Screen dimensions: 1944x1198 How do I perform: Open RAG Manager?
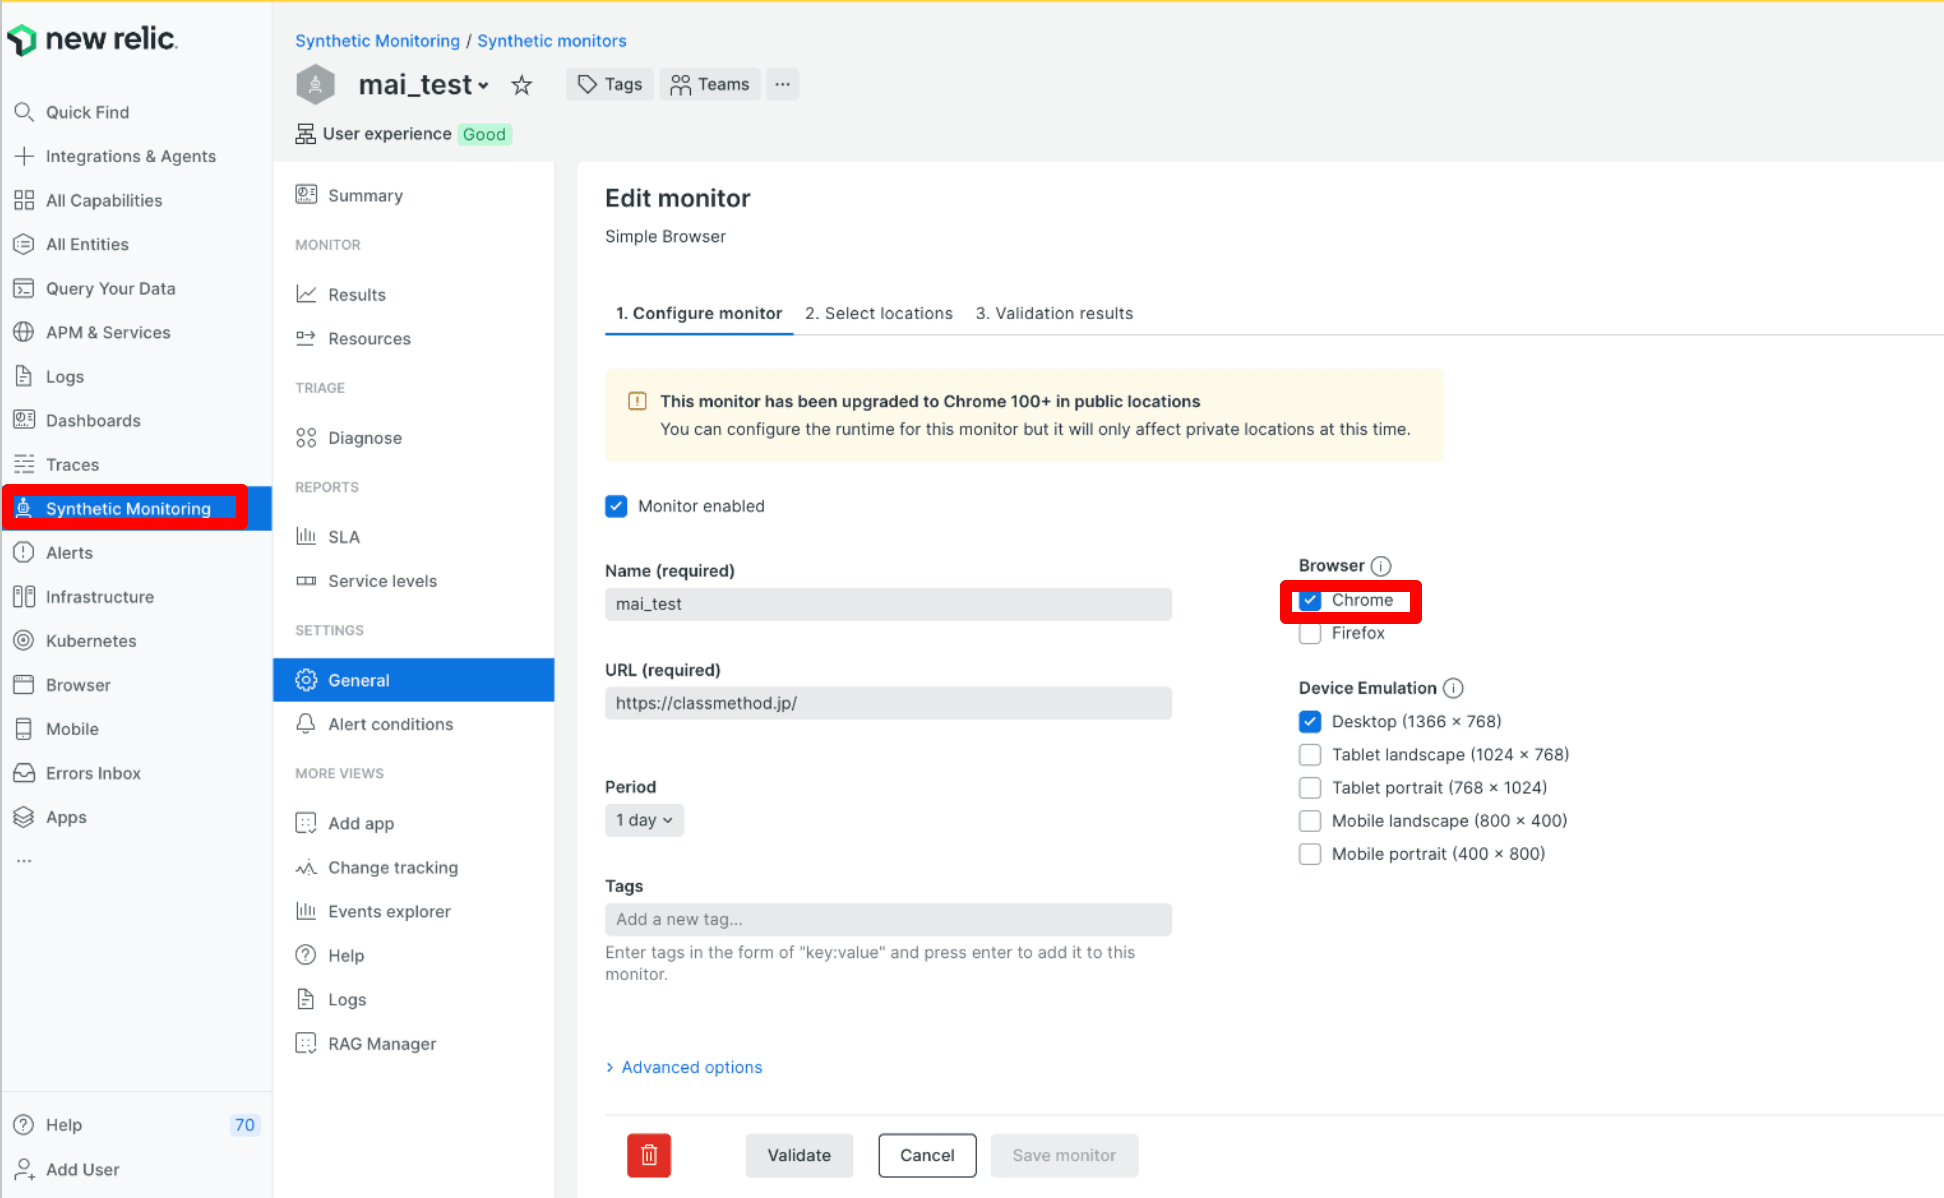click(366, 1043)
